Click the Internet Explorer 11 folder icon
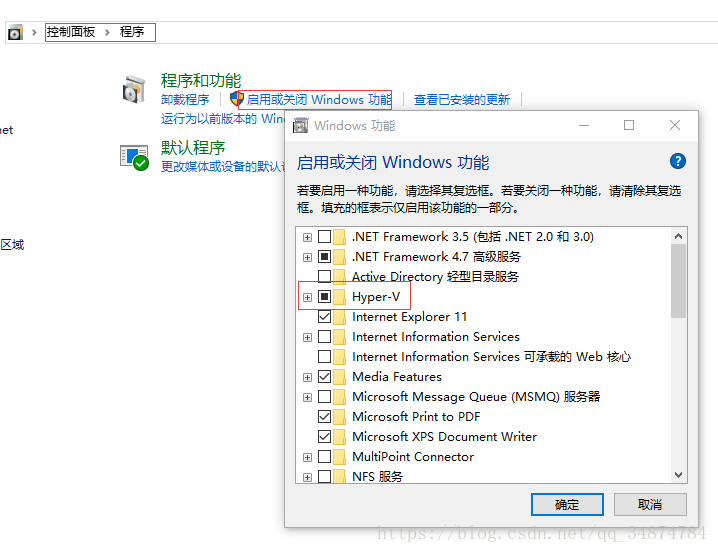 tap(339, 317)
